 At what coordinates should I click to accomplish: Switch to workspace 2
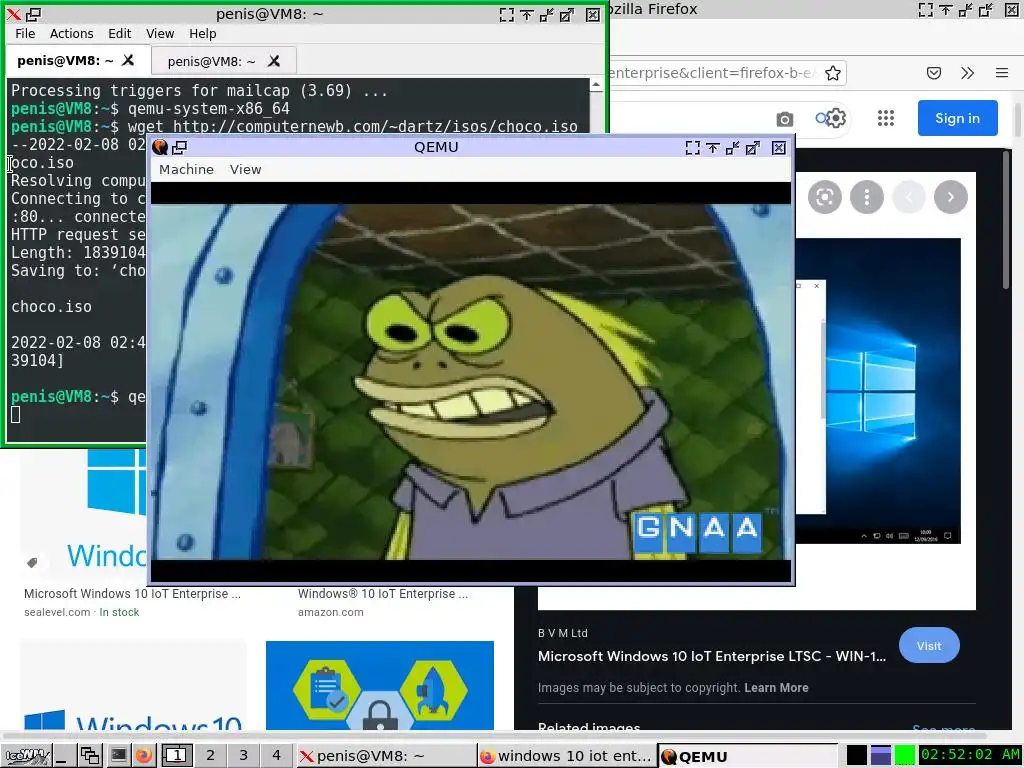pyautogui.click(x=210, y=756)
